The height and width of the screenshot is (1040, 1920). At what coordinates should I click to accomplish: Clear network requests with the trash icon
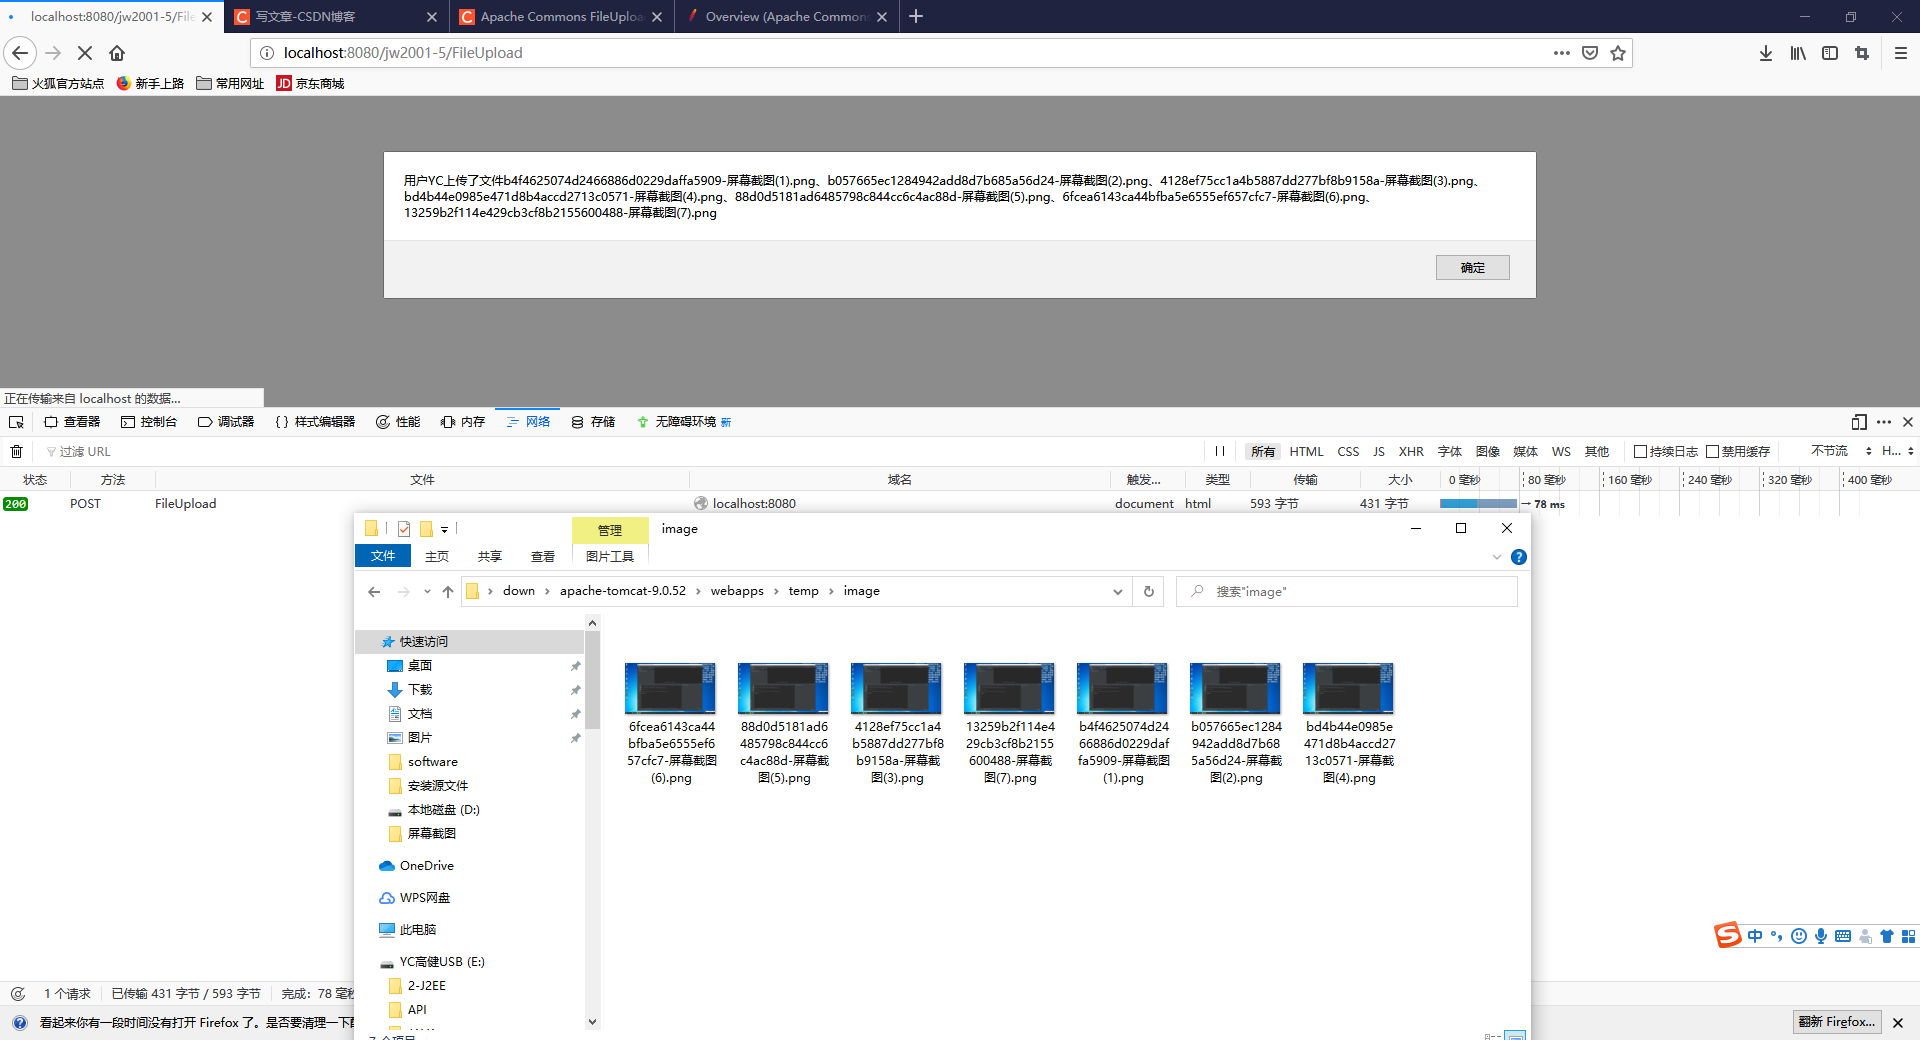[x=16, y=452]
